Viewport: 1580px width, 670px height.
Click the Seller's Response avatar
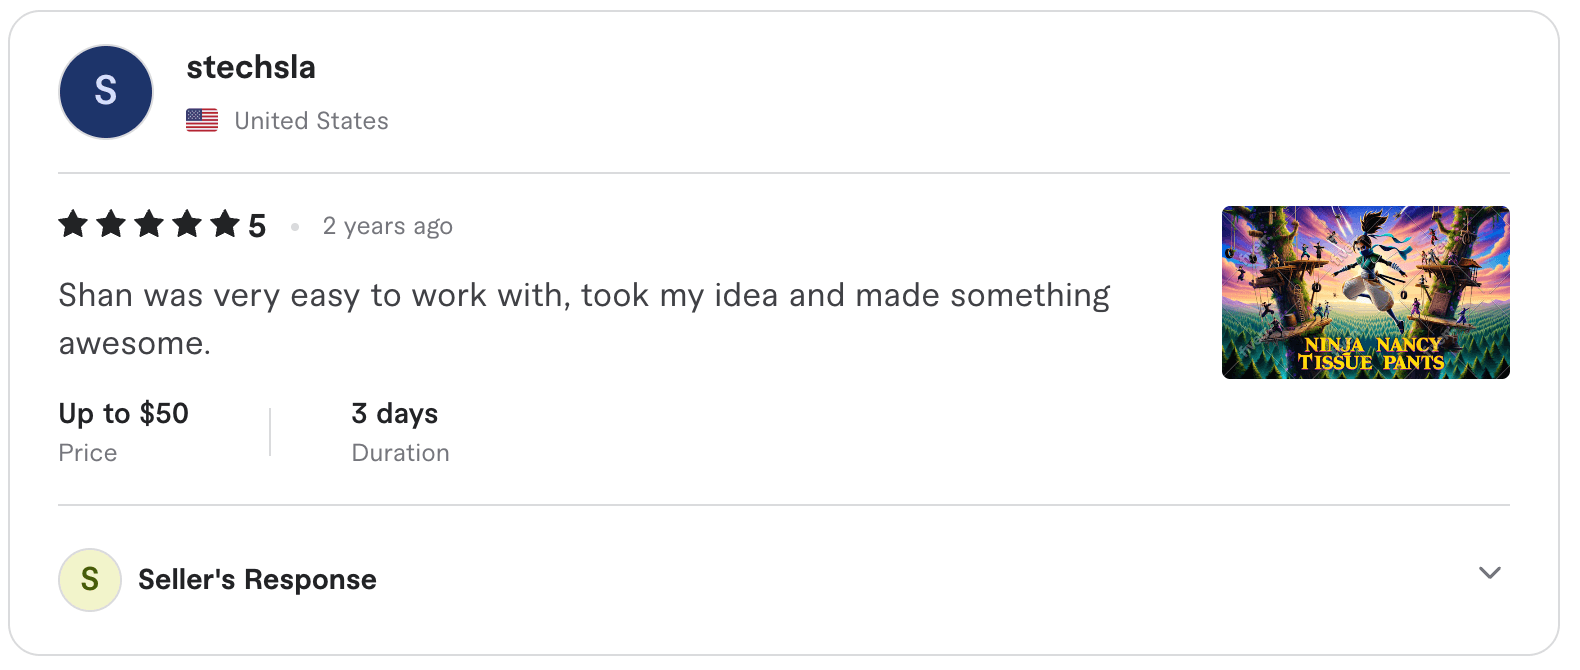pyautogui.click(x=90, y=580)
